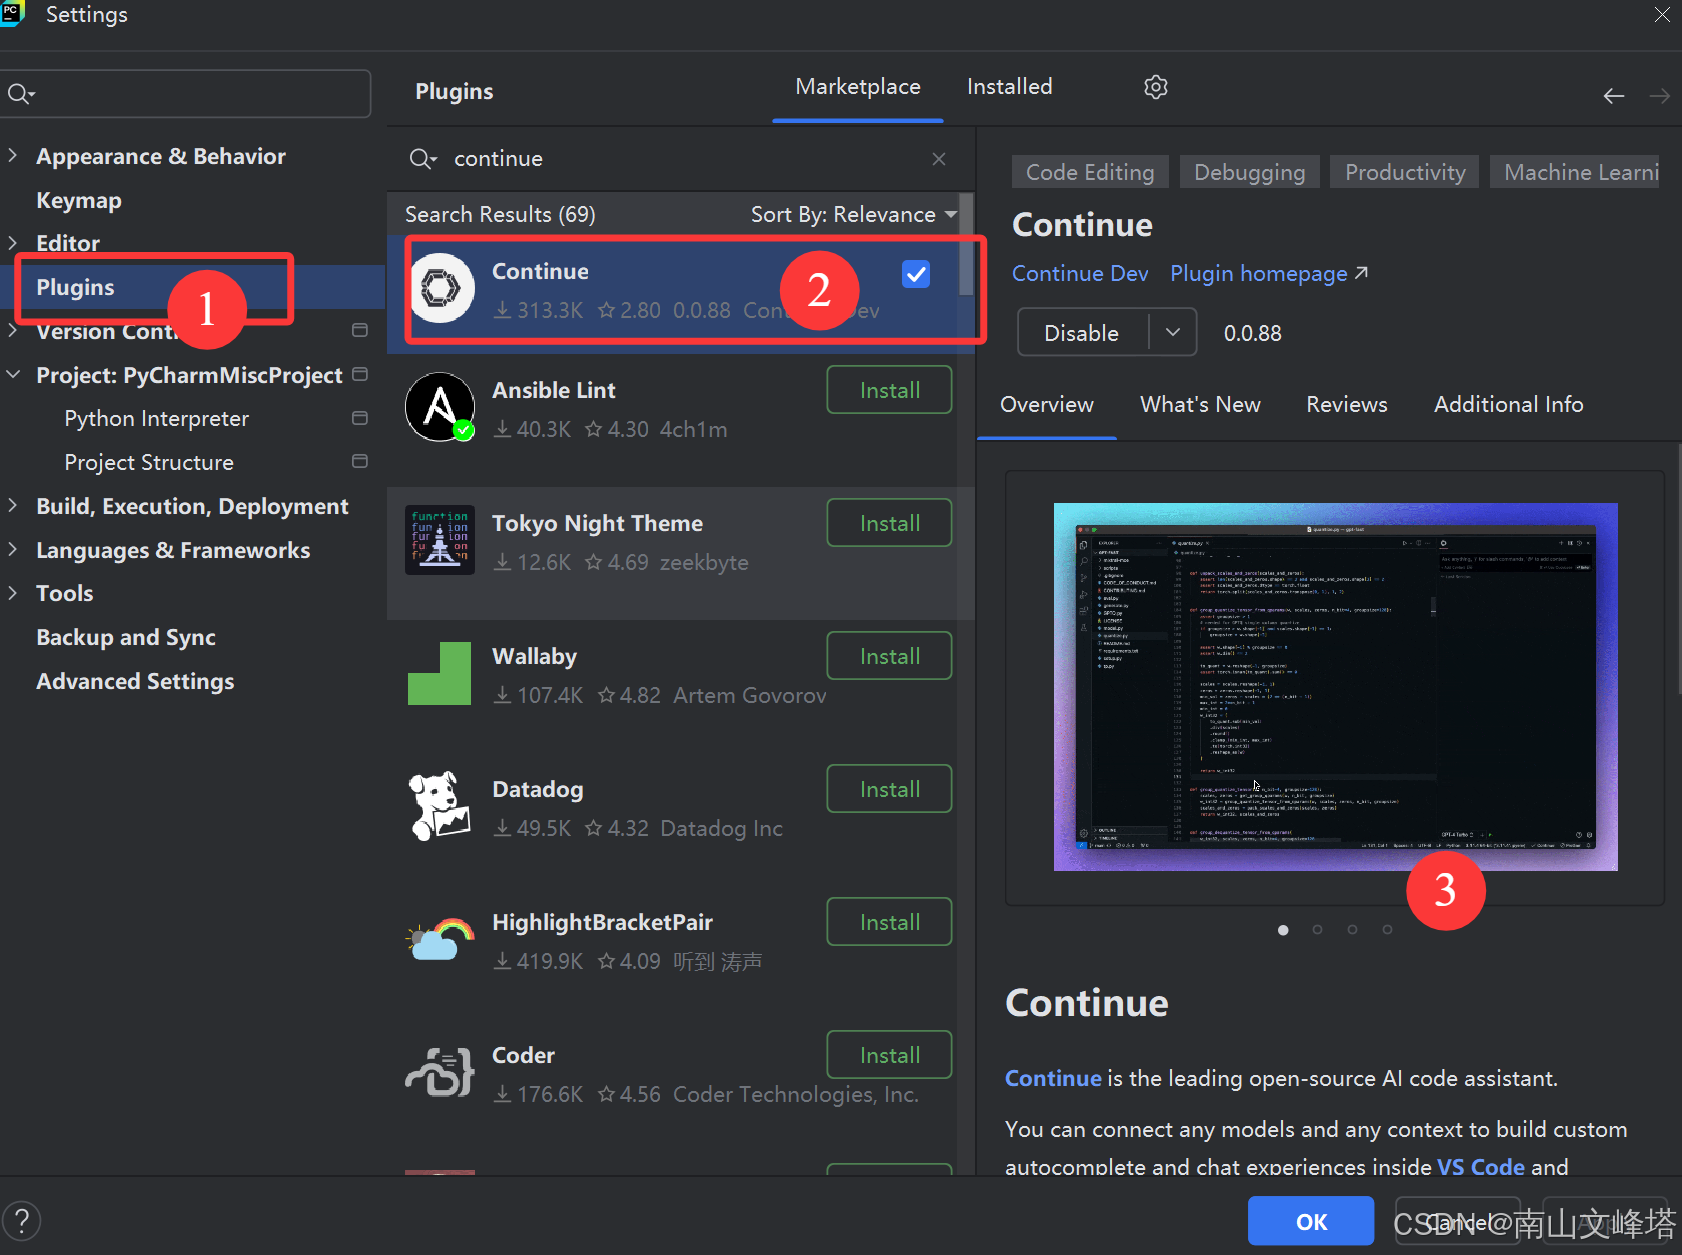
Task: Select Keymap in settings tree
Action: 79,200
